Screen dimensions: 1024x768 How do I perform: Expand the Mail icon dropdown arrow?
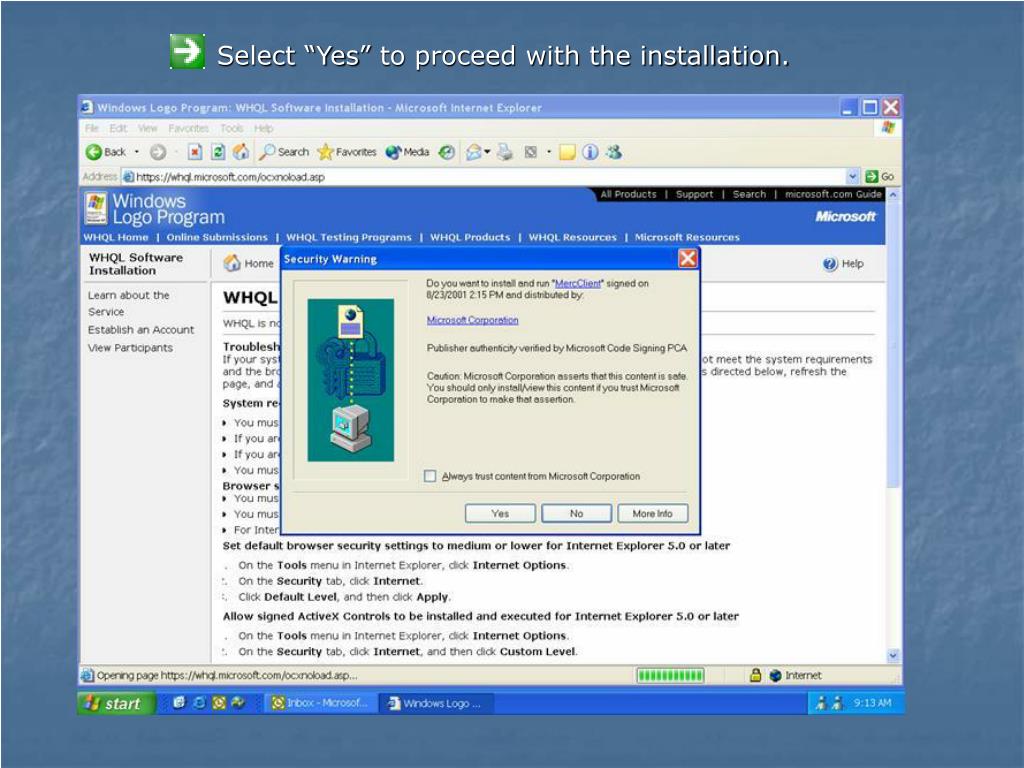(x=487, y=152)
